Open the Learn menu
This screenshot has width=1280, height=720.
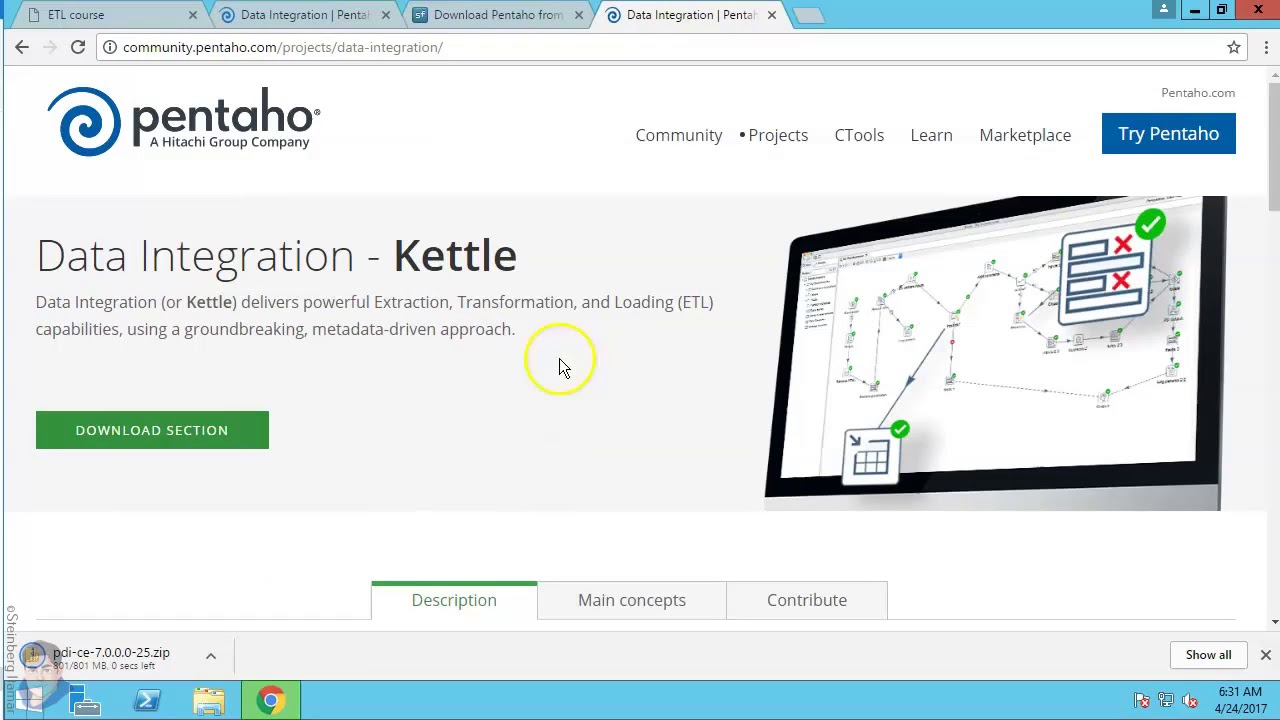(931, 135)
